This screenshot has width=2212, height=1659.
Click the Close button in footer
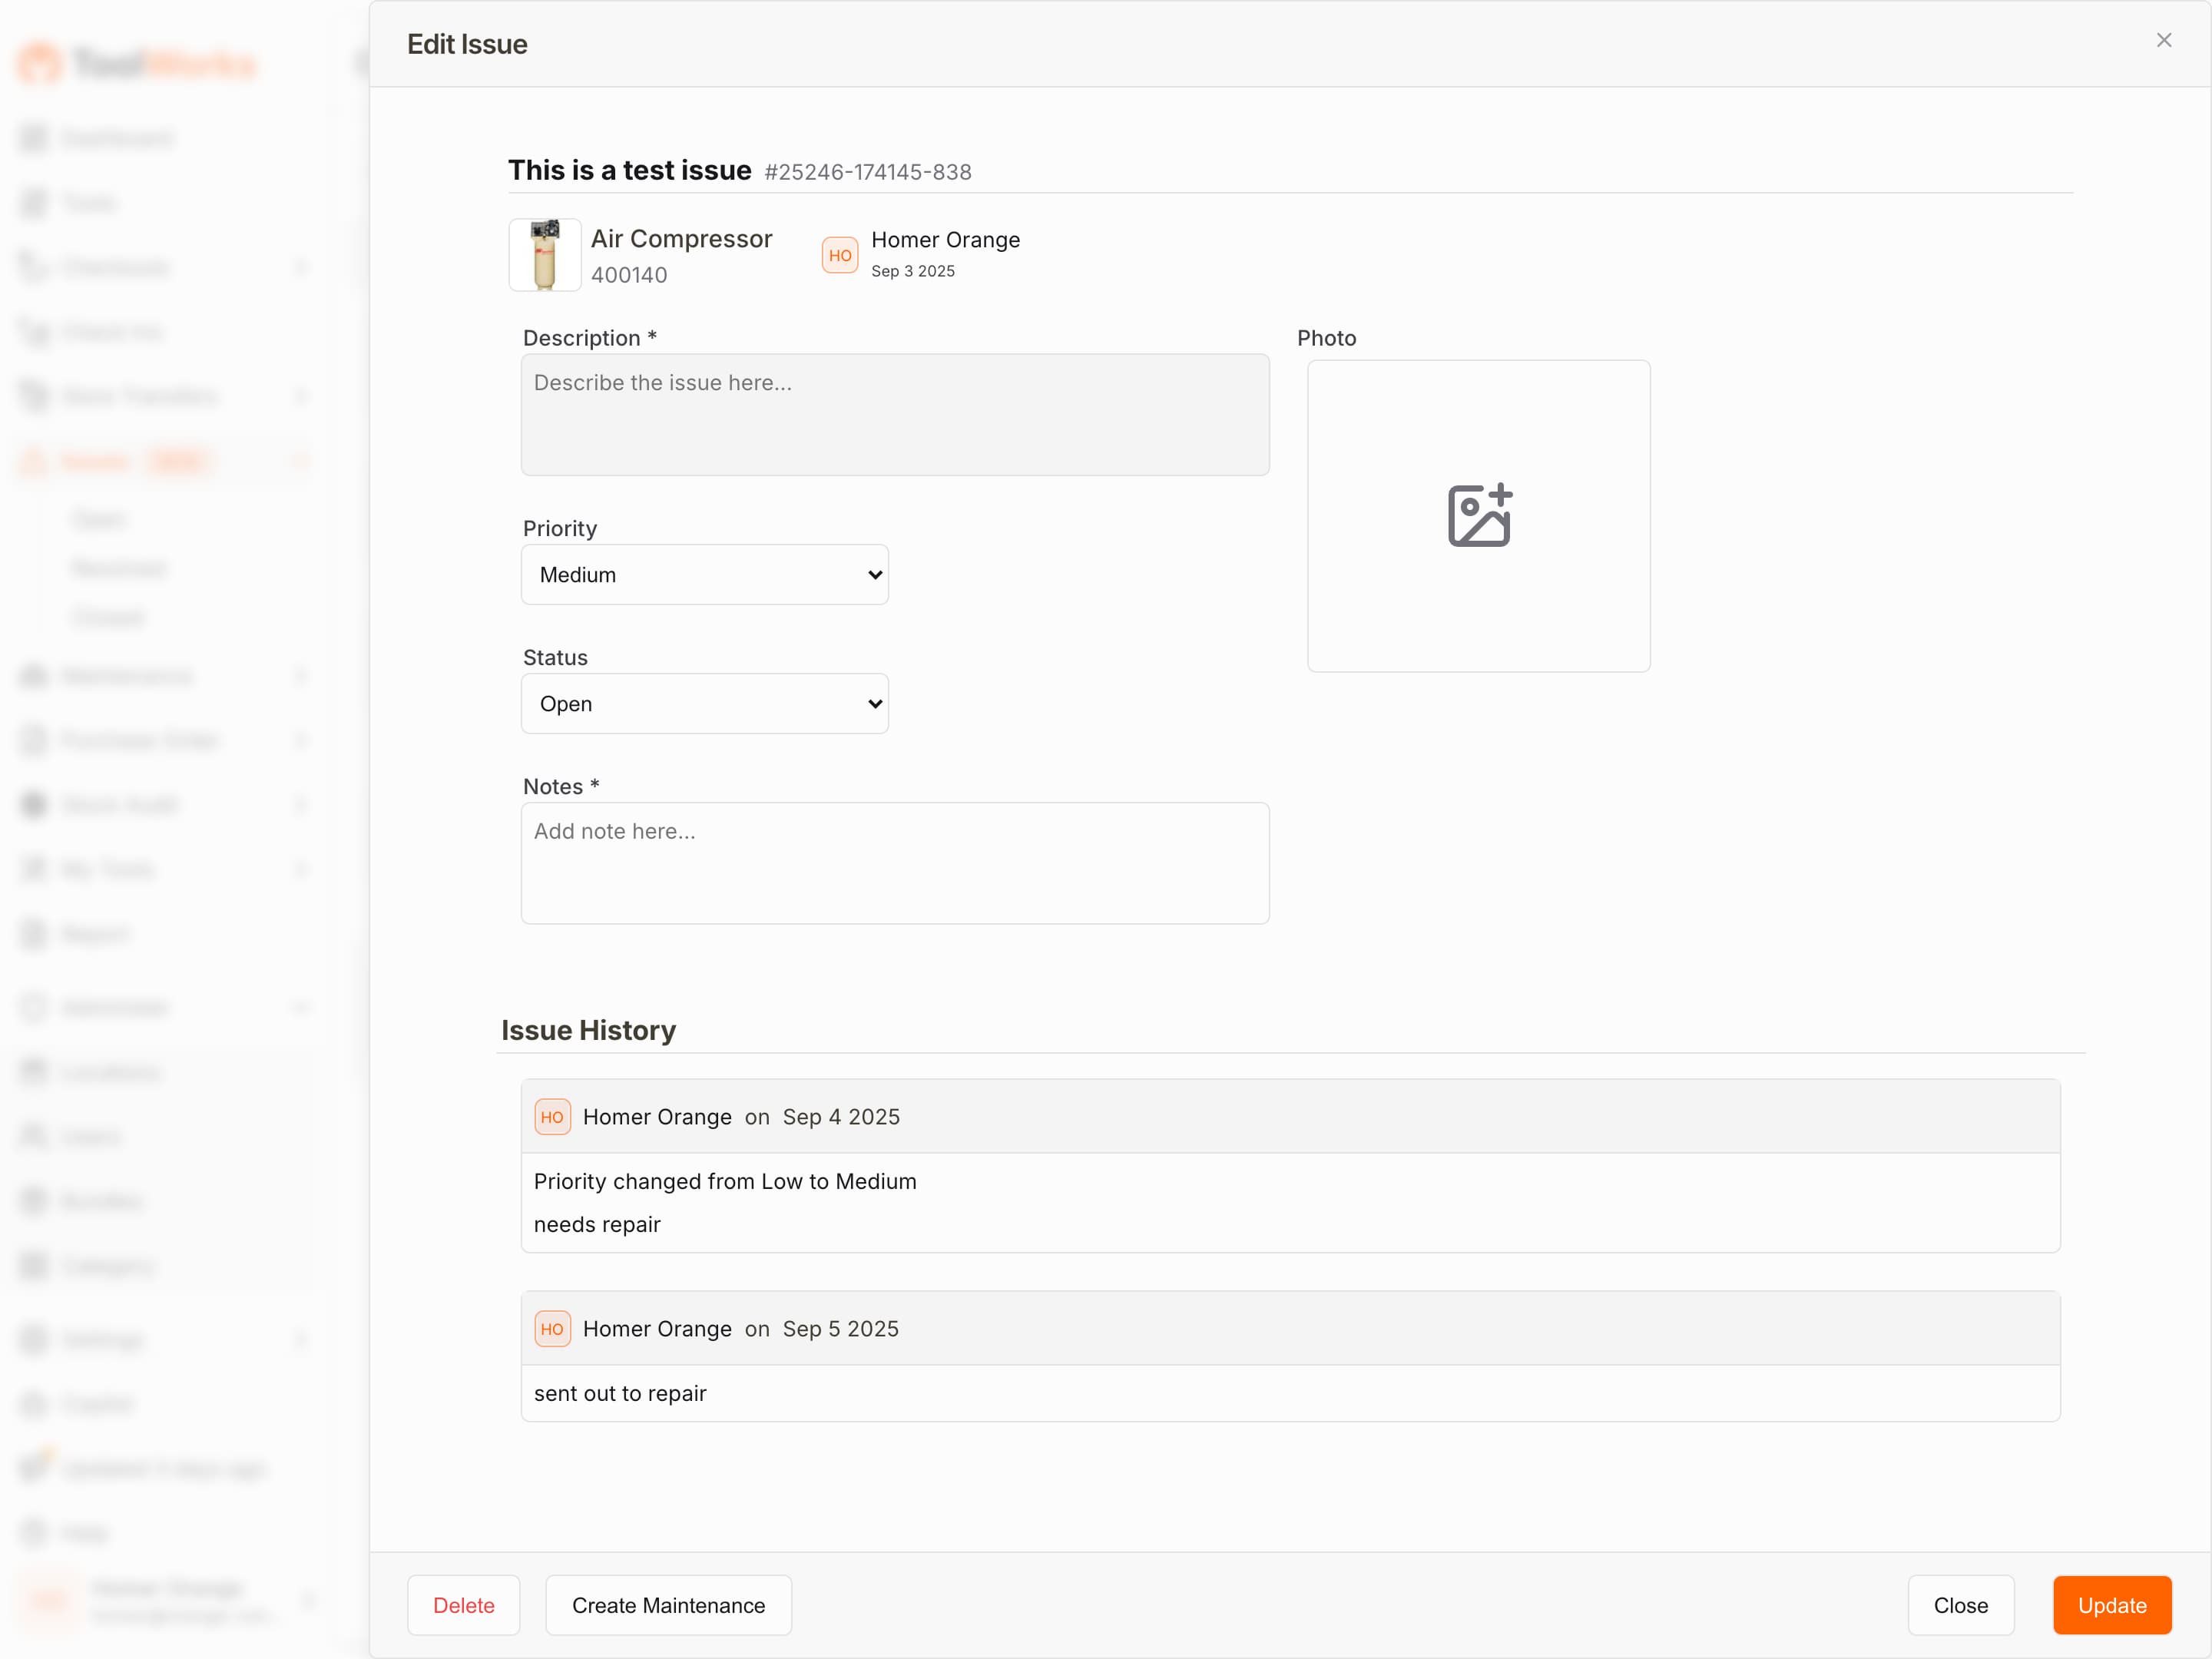point(1960,1605)
